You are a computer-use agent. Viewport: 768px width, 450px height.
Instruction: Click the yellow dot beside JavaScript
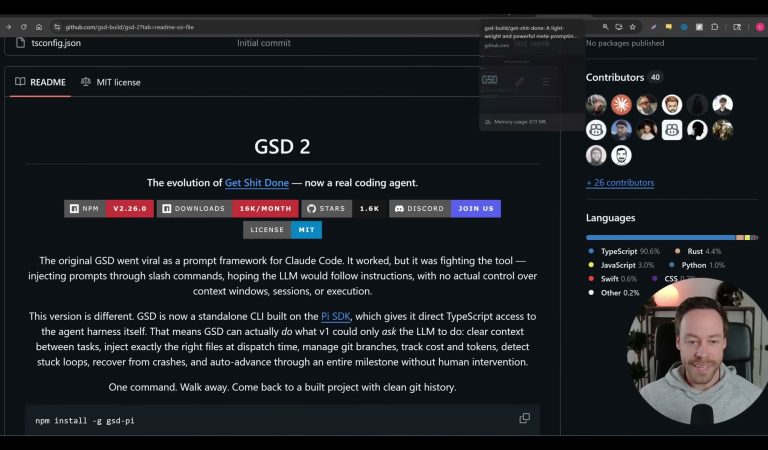coord(591,265)
